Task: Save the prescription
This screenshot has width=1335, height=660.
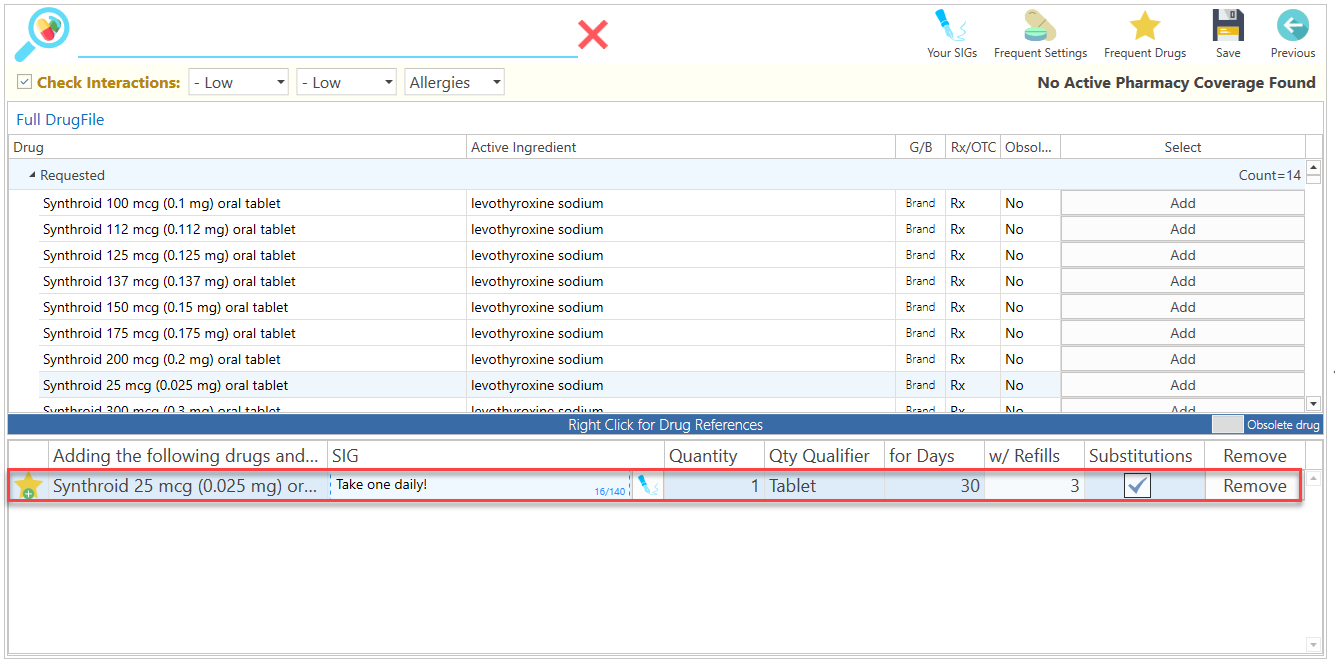Action: [x=1228, y=34]
